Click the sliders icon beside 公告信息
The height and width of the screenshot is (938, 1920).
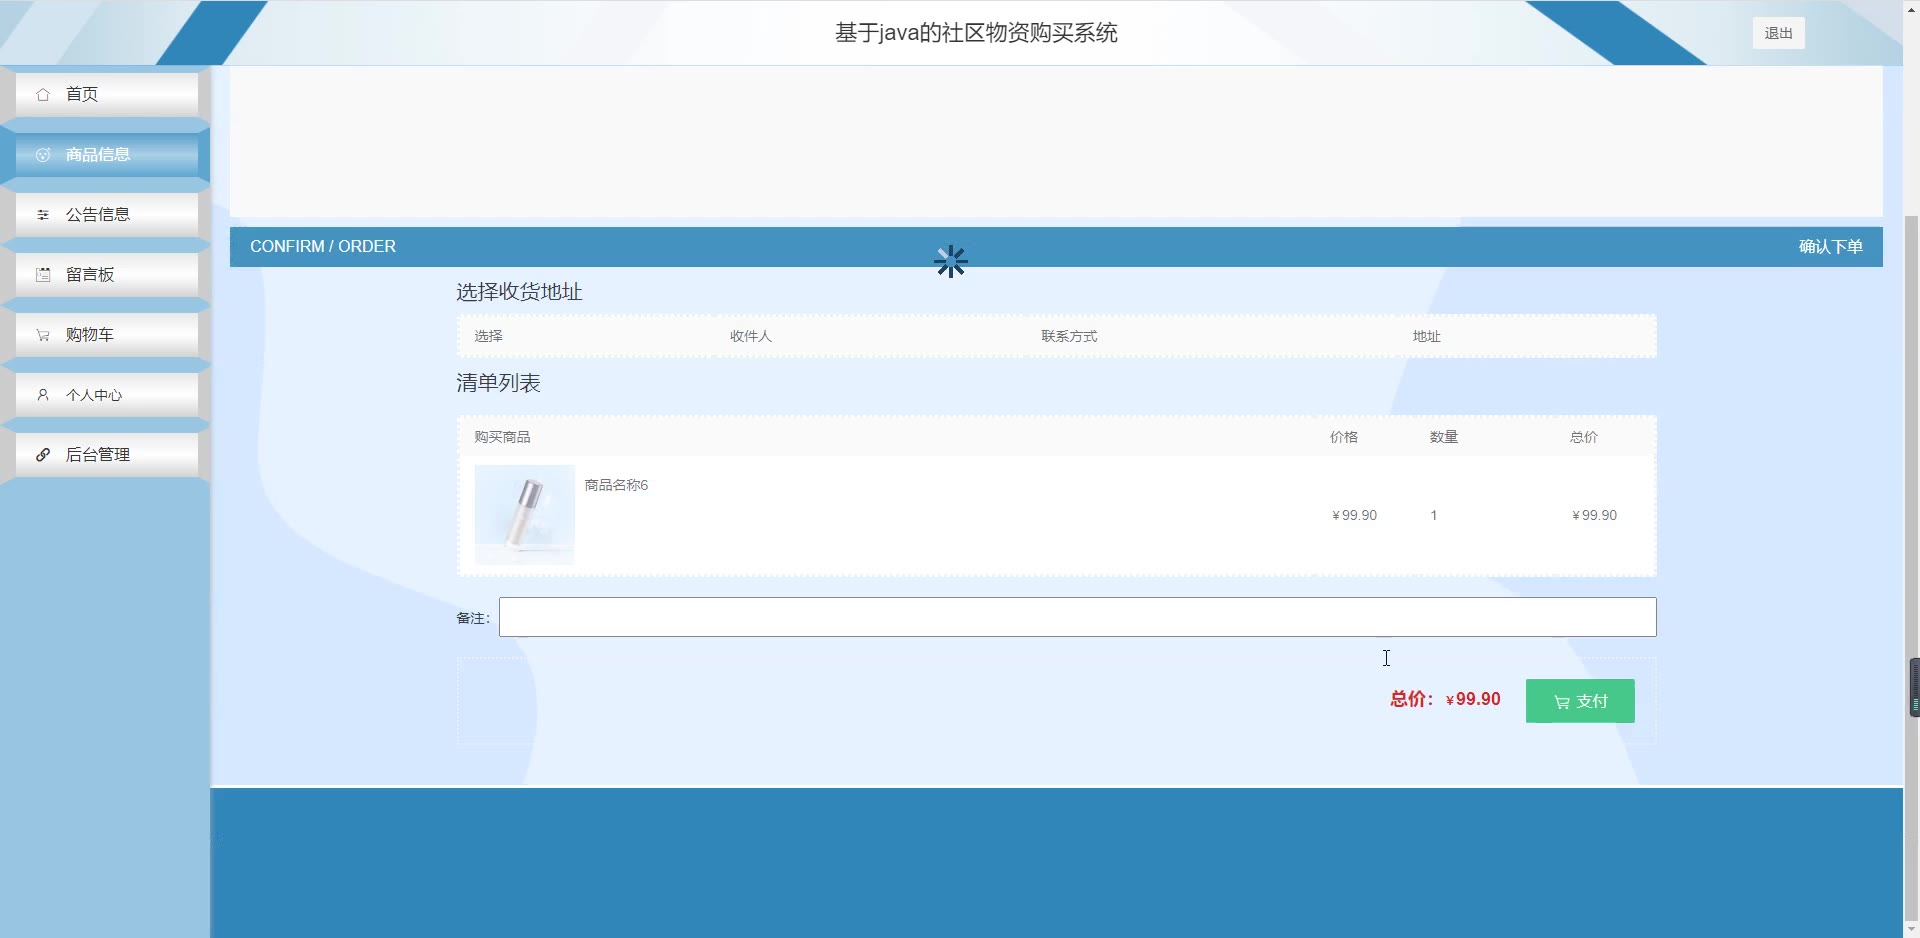pyautogui.click(x=43, y=215)
